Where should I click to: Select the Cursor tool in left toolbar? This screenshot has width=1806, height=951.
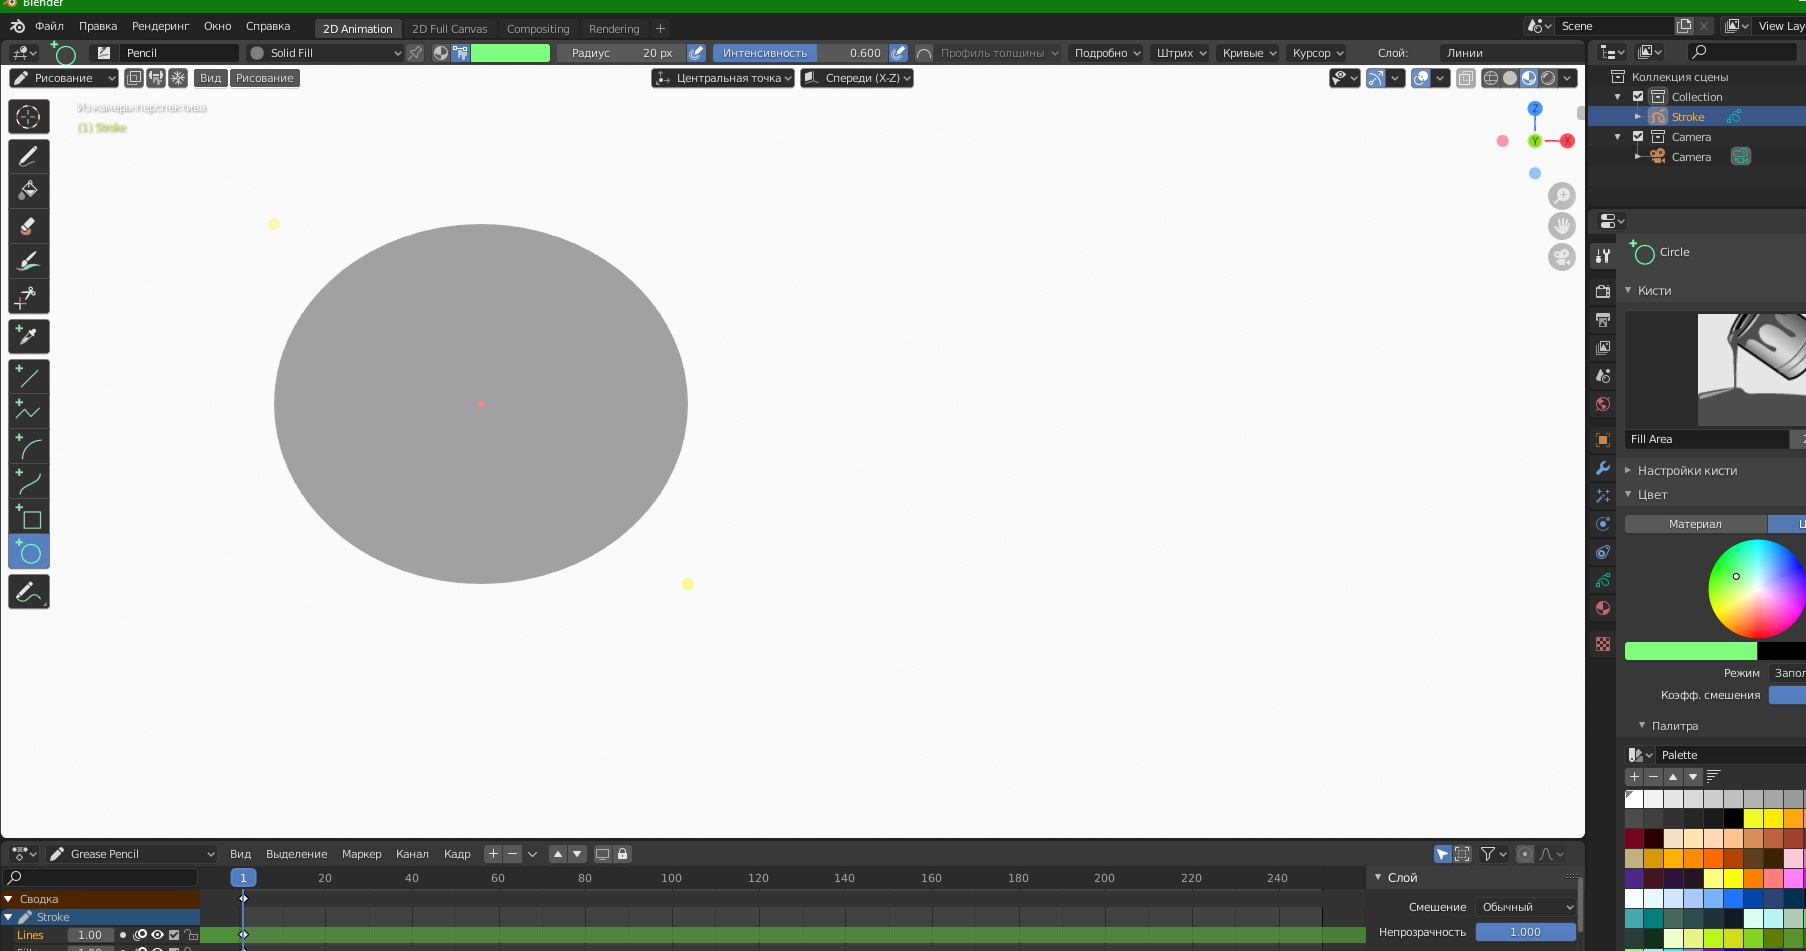point(29,117)
